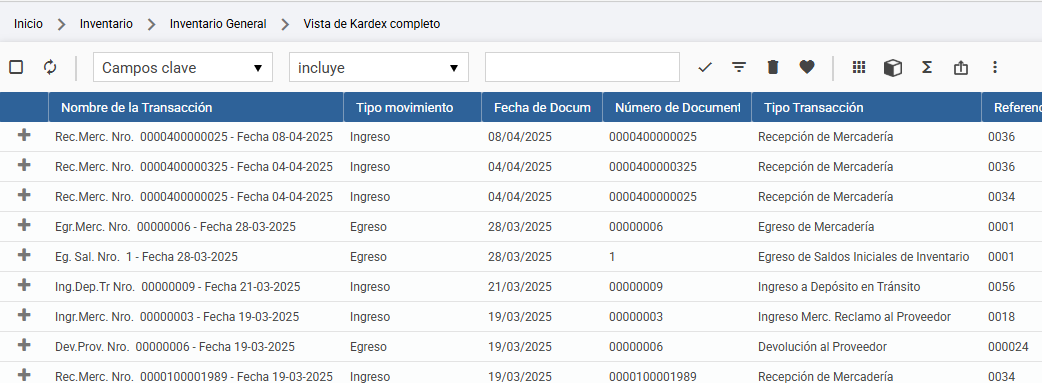This screenshot has height=383, width=1042.
Task: Click the heart favorites icon
Action: click(x=807, y=67)
